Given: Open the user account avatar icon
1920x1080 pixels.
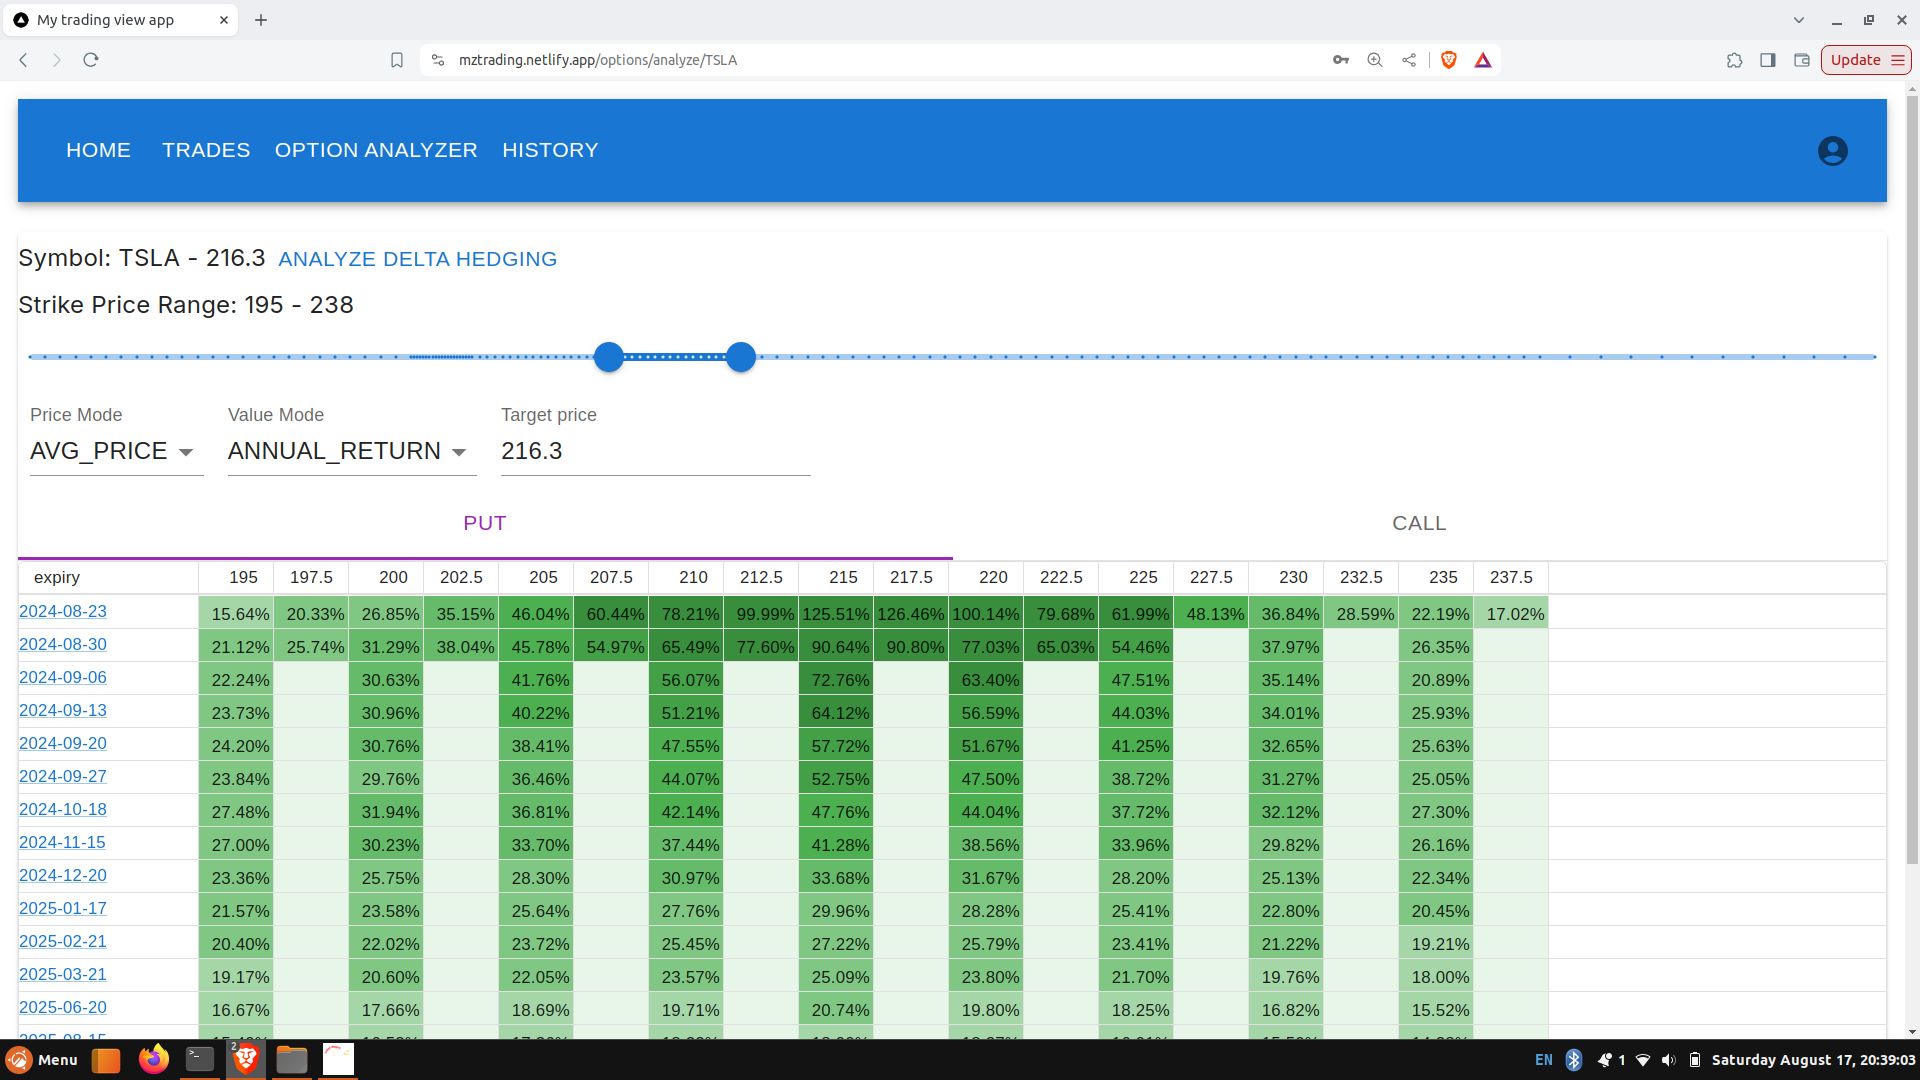Looking at the screenshot, I should point(1832,151).
